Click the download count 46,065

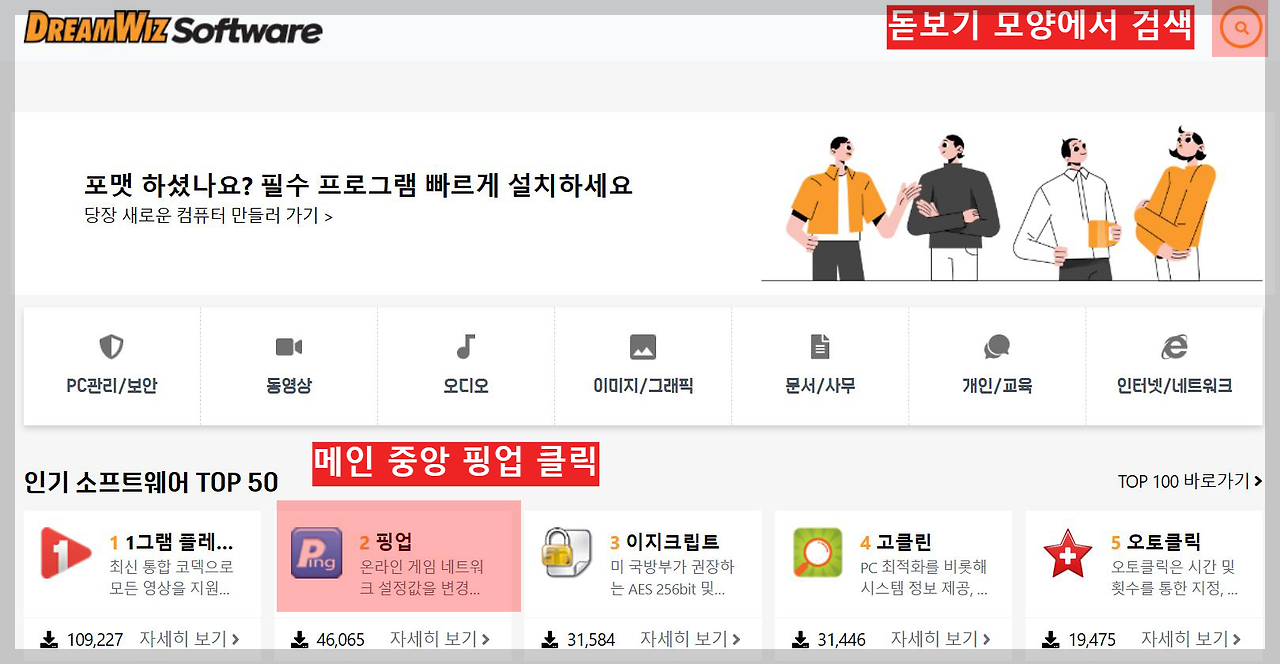point(341,640)
